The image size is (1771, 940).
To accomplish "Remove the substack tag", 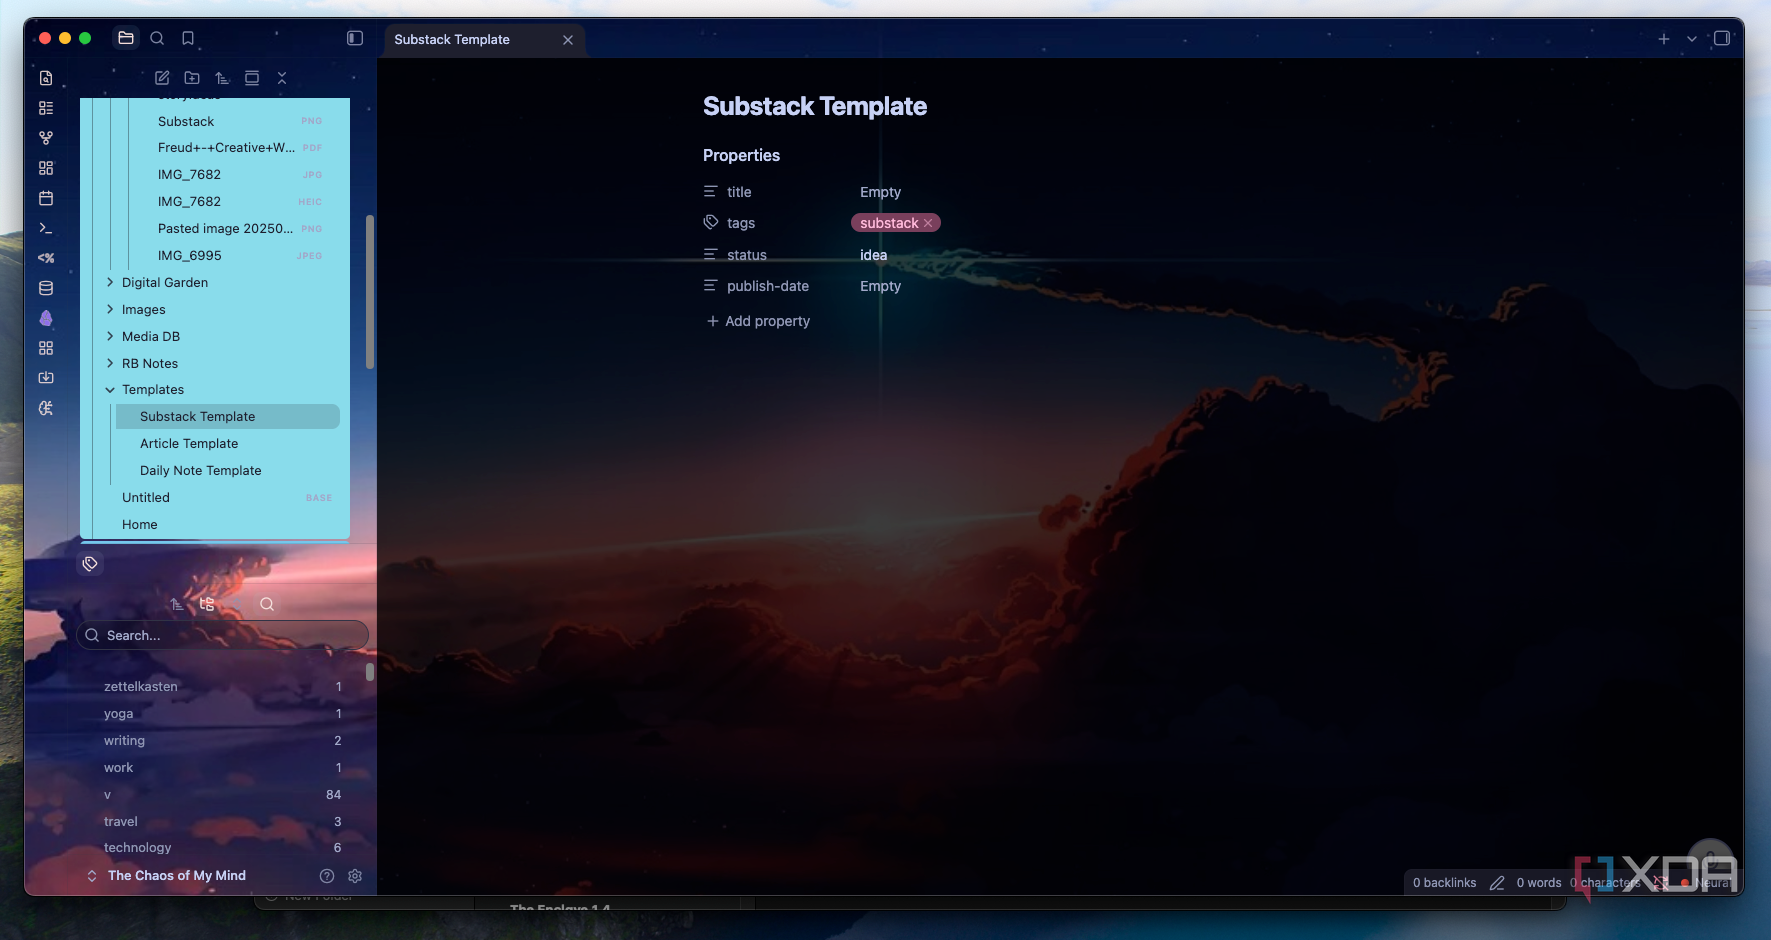I will pyautogui.click(x=928, y=223).
